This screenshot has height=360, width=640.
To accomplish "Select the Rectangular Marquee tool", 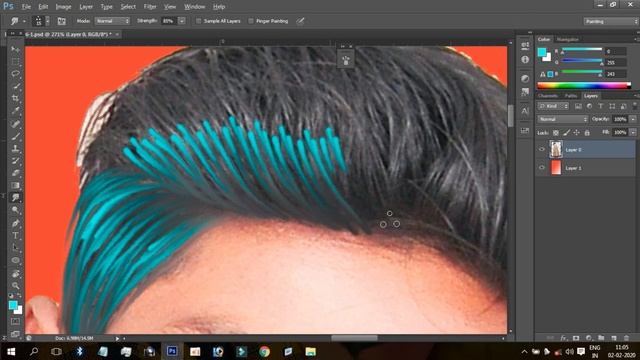I will coord(16,62).
